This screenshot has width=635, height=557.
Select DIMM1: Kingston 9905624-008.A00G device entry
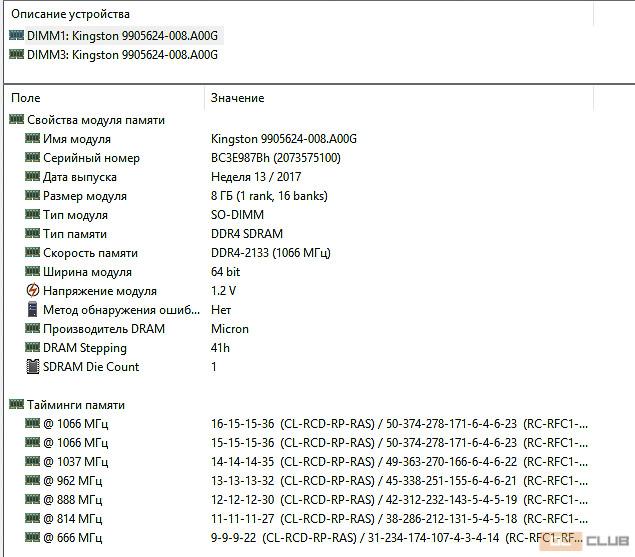[x=122, y=36]
